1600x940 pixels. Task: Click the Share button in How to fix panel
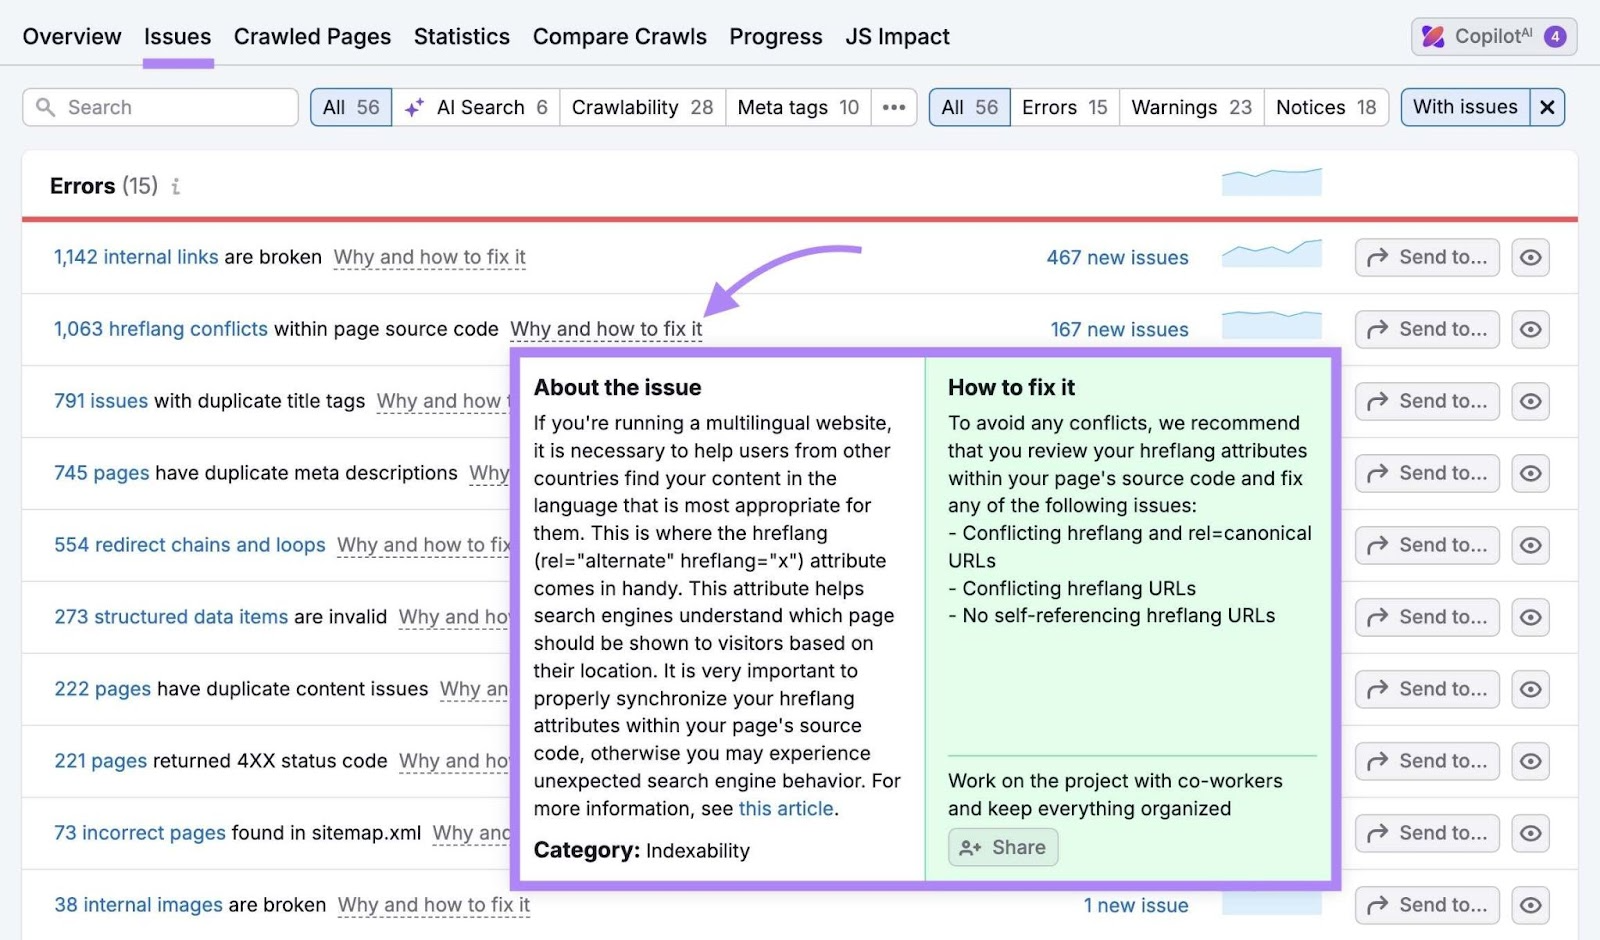coord(1002,847)
